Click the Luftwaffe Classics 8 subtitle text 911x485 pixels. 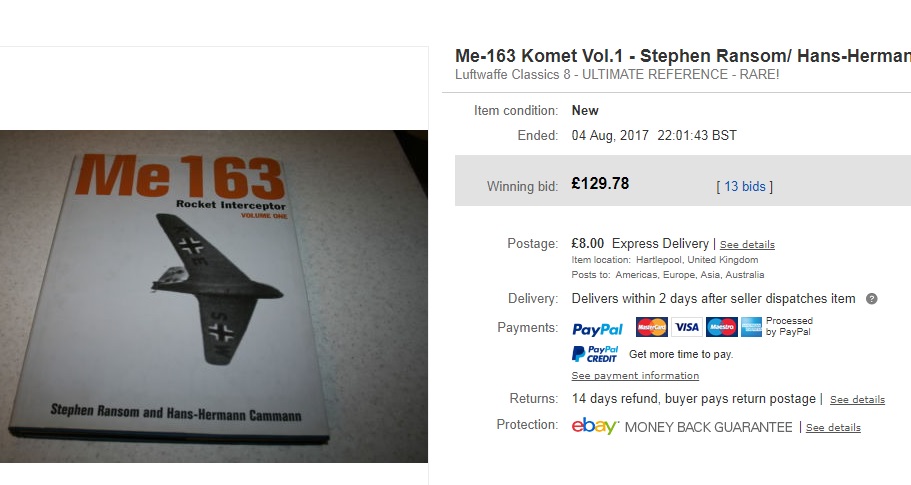pos(617,74)
